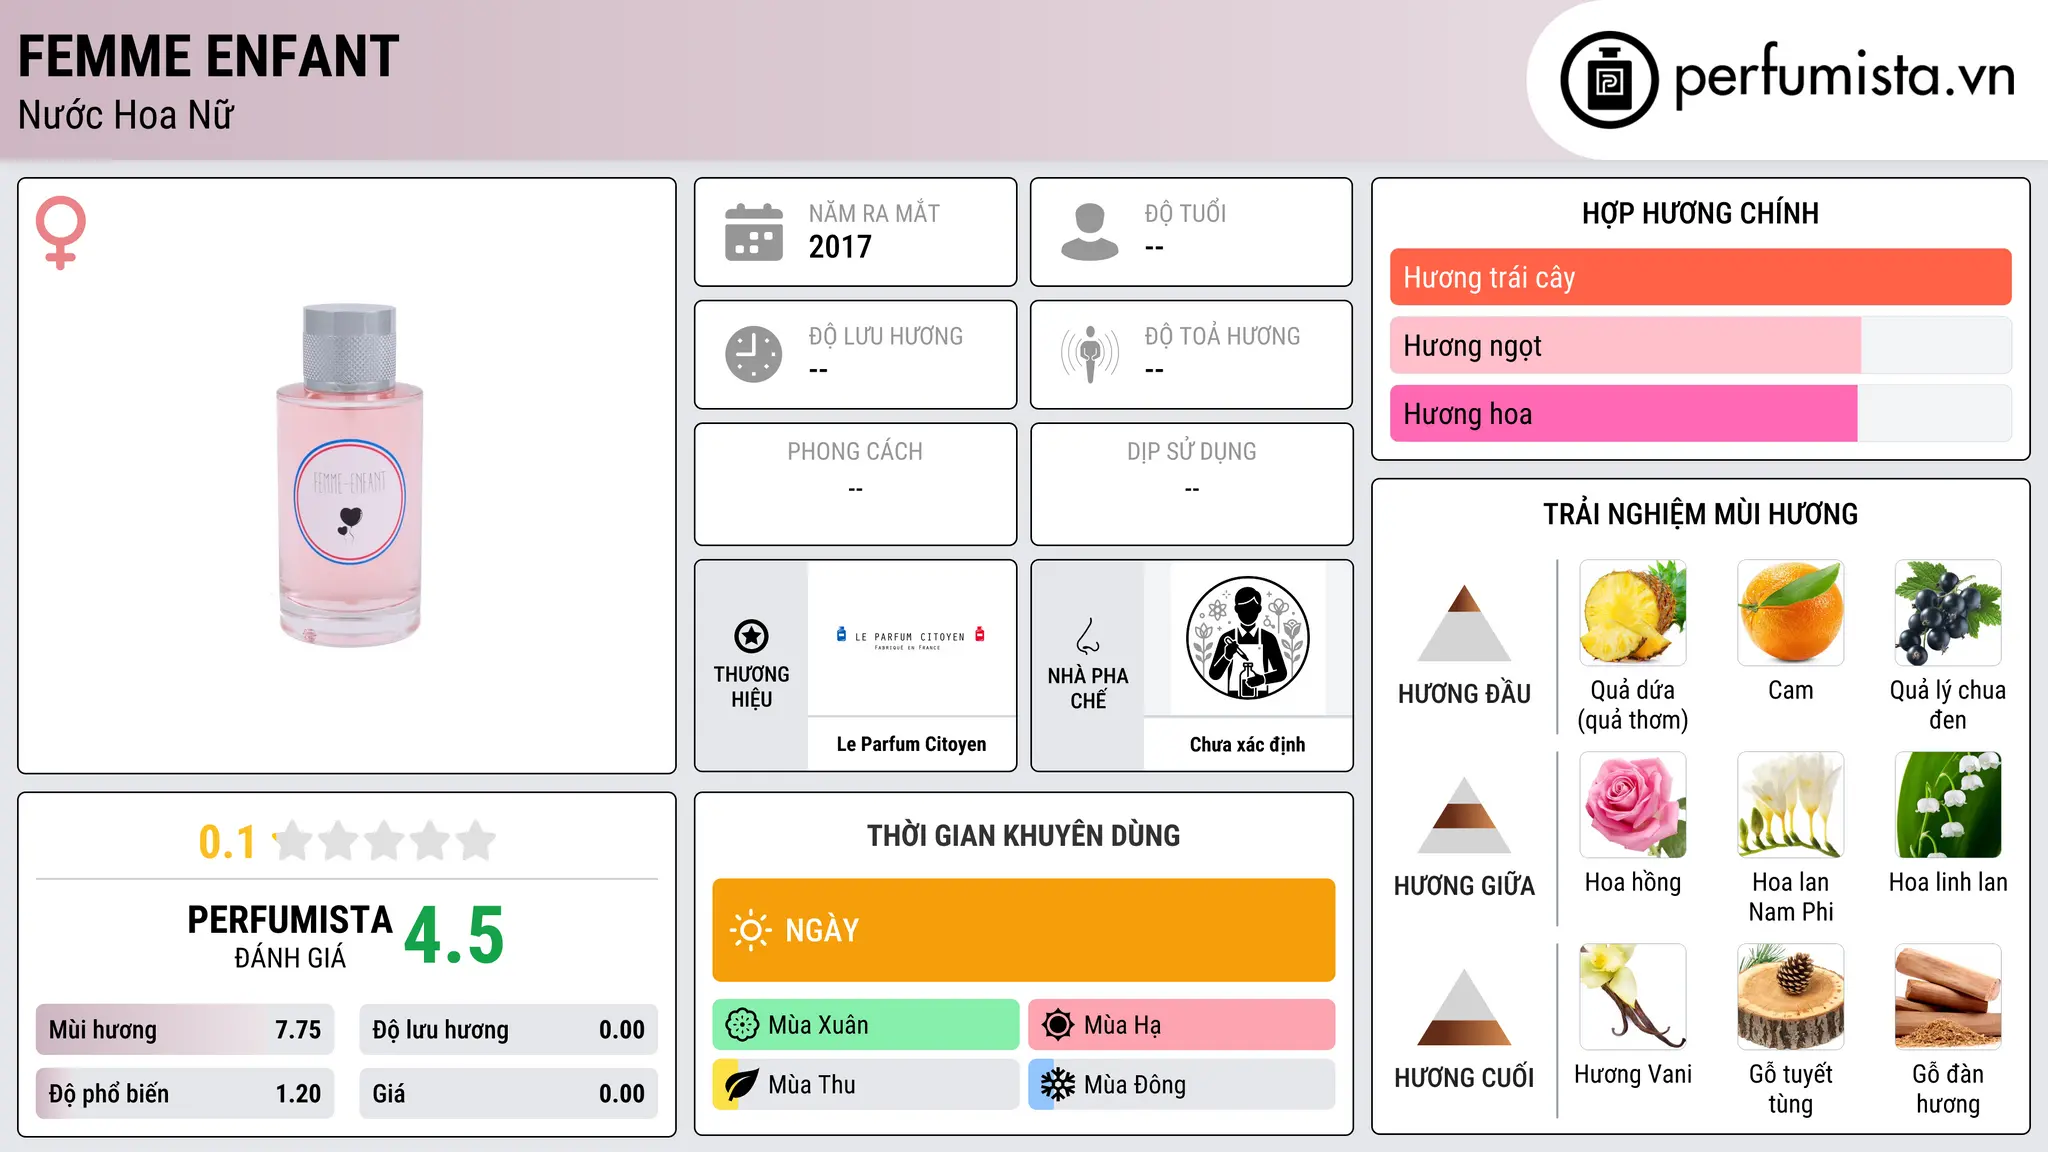Screen dimensions: 2048x1152
Task: Click the sun icon for Mùa Hạ
Action: [1058, 1025]
